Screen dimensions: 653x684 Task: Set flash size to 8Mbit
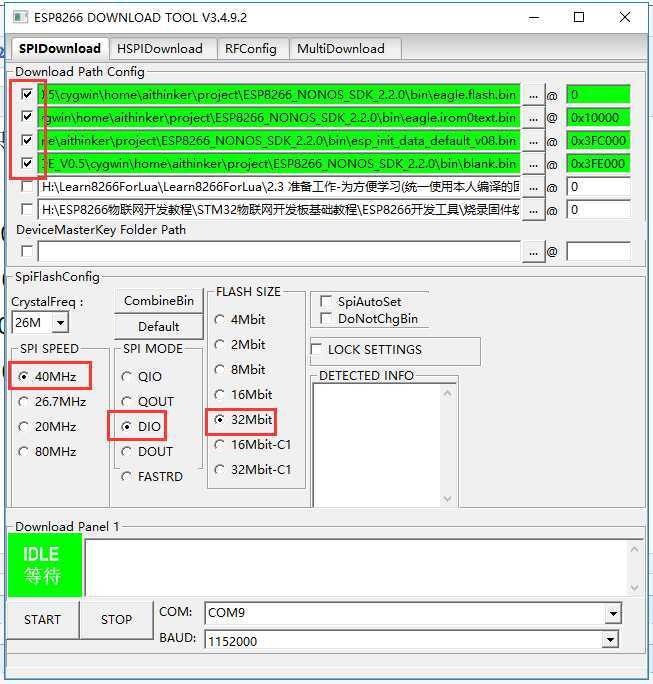click(240, 369)
